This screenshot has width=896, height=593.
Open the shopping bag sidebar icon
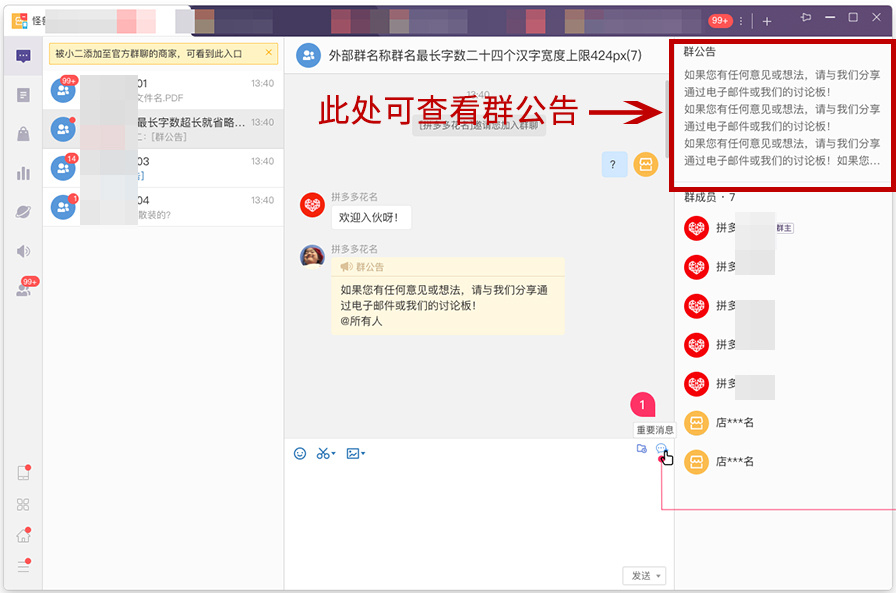tap(23, 134)
